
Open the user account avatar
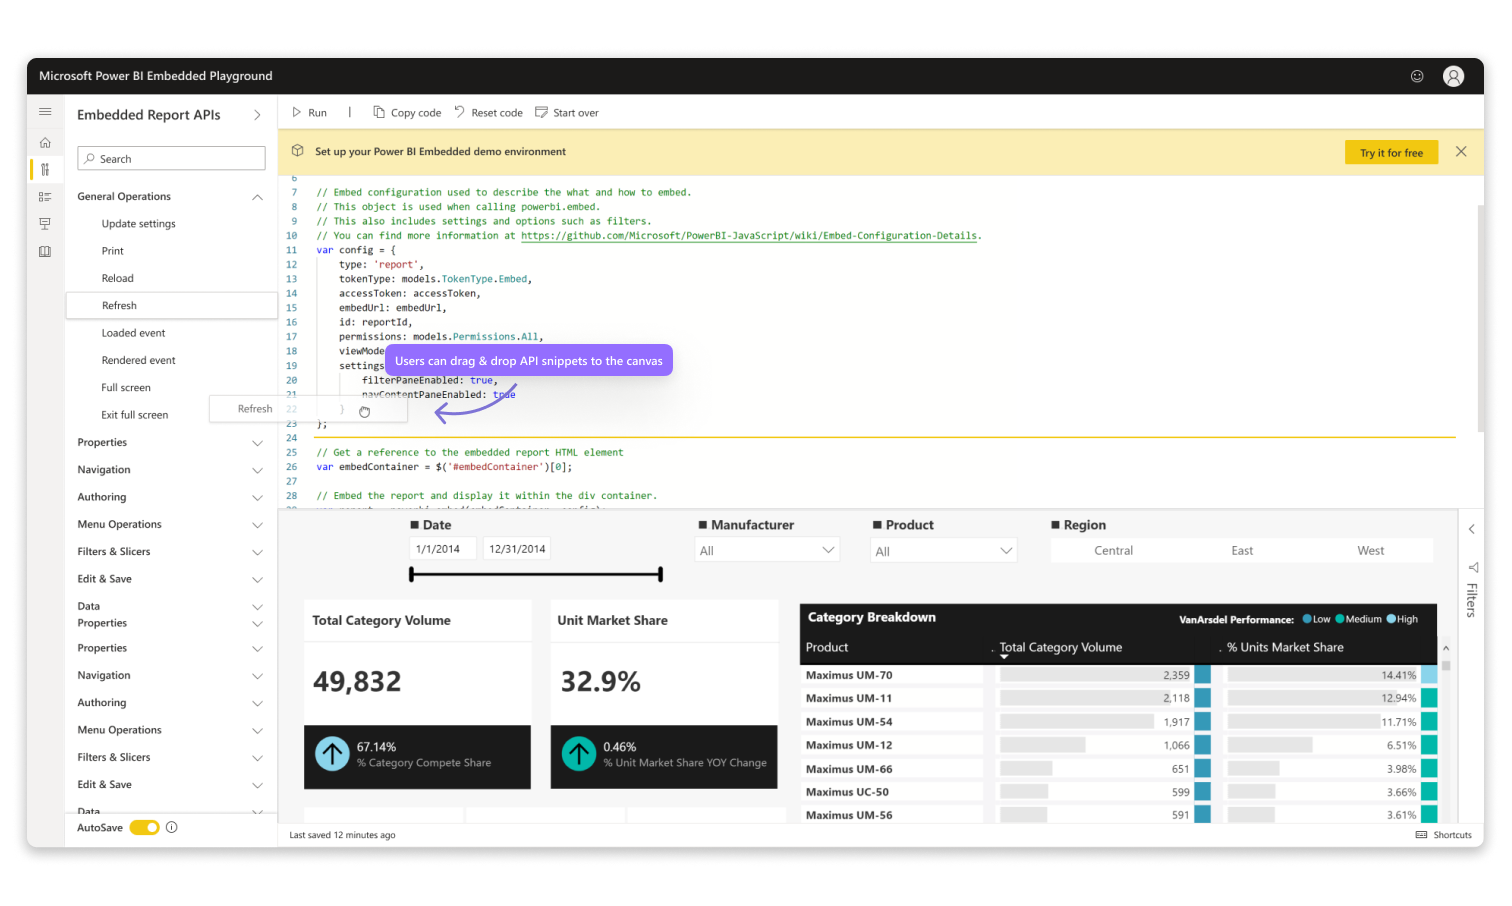coord(1454,76)
